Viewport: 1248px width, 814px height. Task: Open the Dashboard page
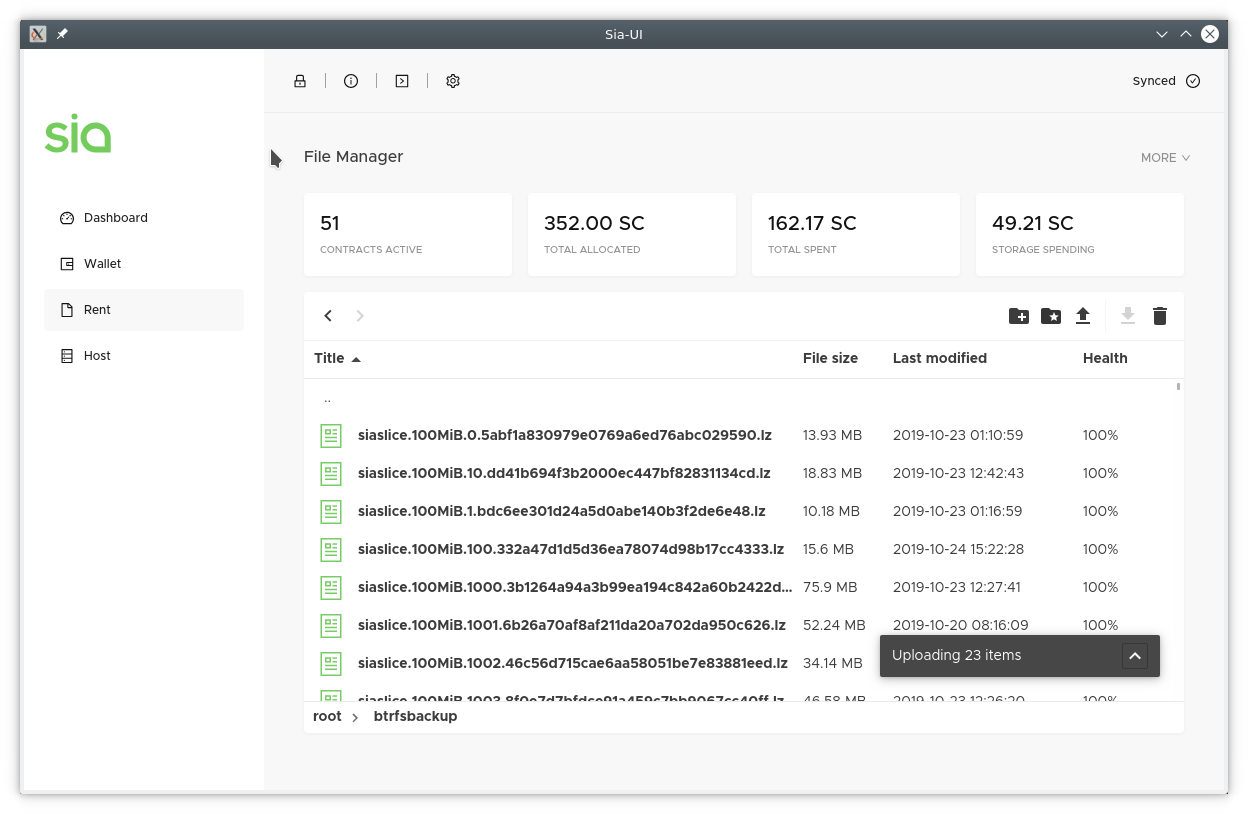click(x=144, y=218)
